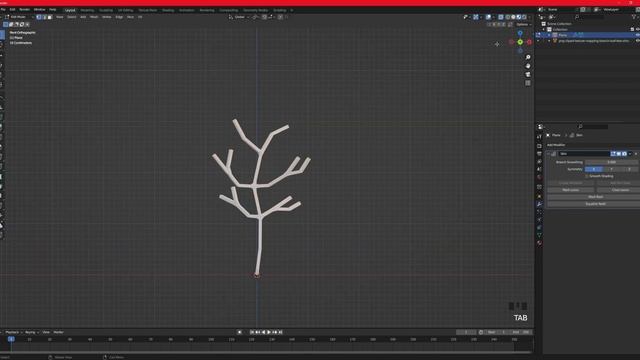Screen dimensions: 640x360
Task: Click the timeline current frame marker
Action: [11, 339]
